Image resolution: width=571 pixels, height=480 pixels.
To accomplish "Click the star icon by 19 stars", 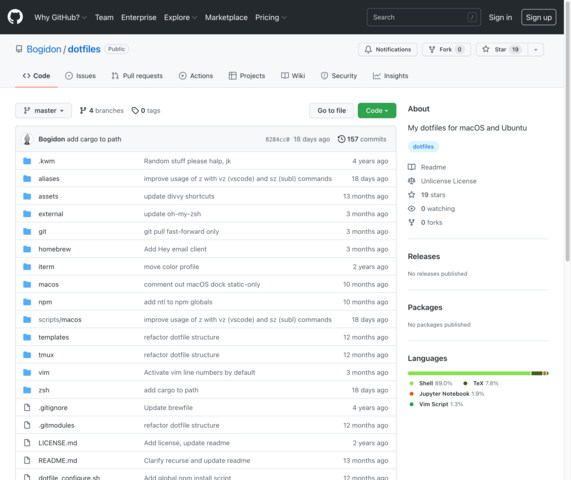I will tap(411, 195).
